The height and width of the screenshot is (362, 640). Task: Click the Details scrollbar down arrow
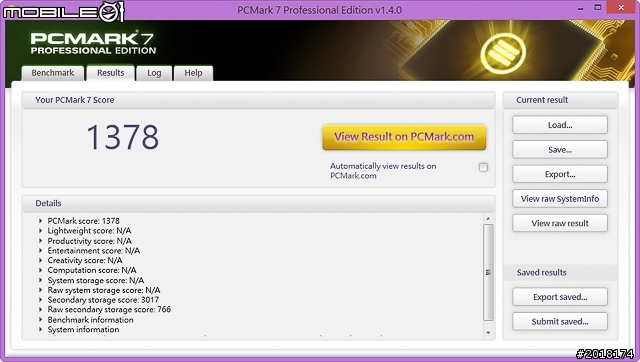tap(488, 333)
